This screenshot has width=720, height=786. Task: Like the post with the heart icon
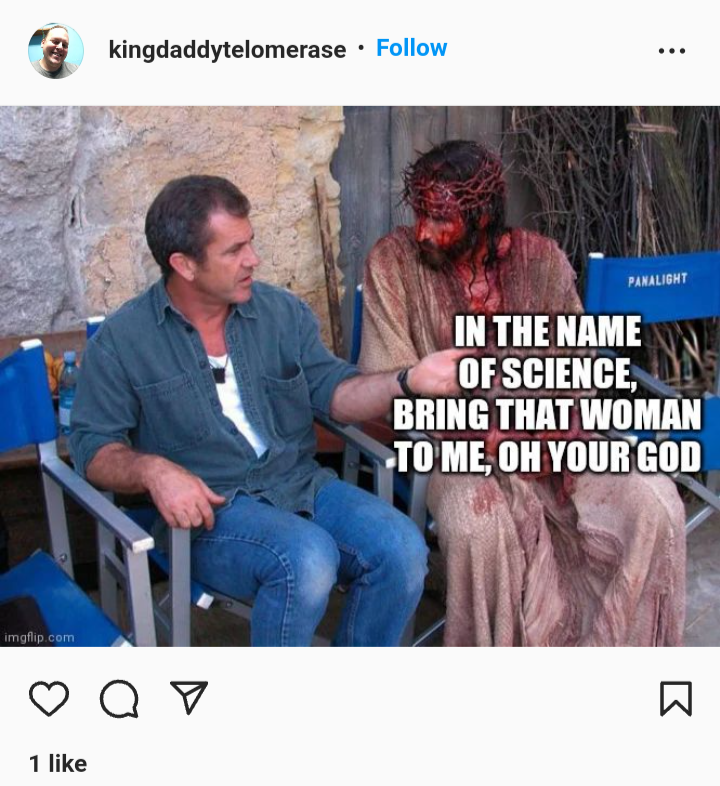point(49,698)
